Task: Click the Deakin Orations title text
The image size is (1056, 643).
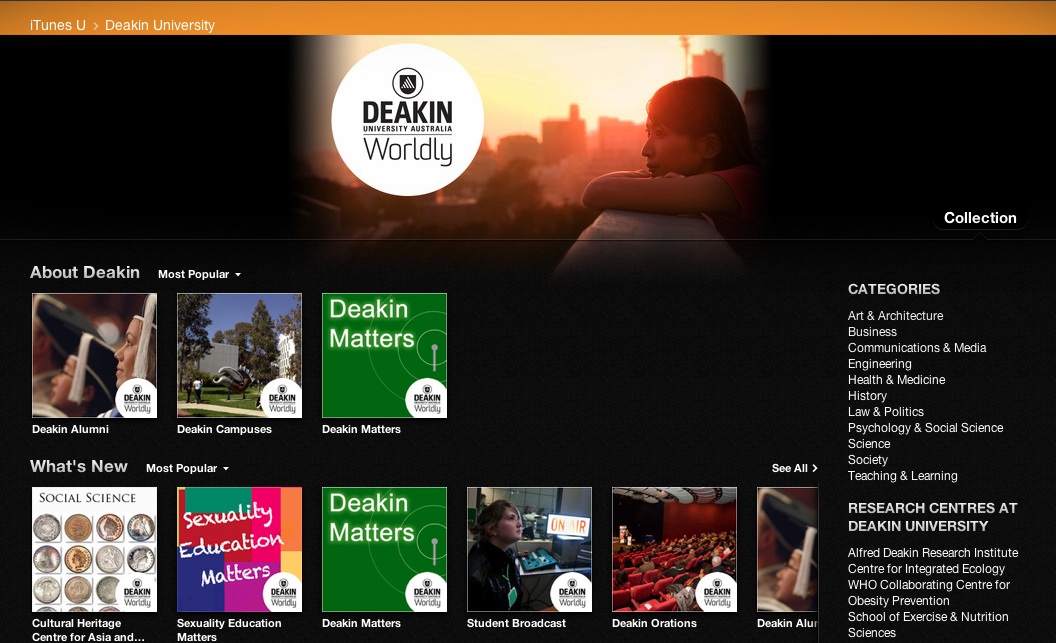Action: (x=654, y=623)
